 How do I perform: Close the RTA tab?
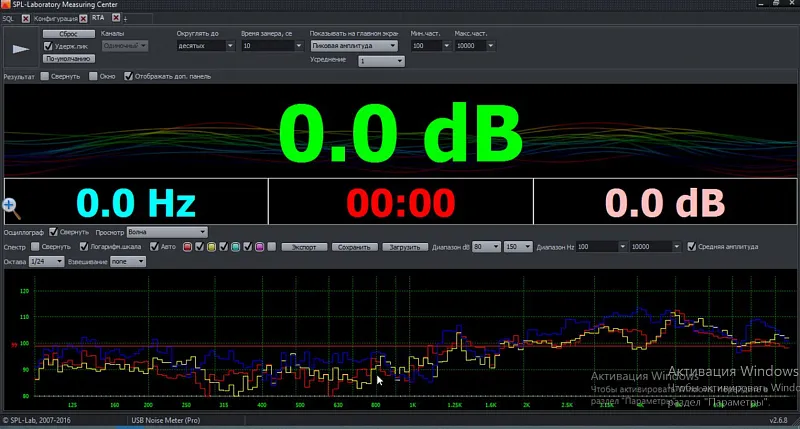tap(116, 18)
